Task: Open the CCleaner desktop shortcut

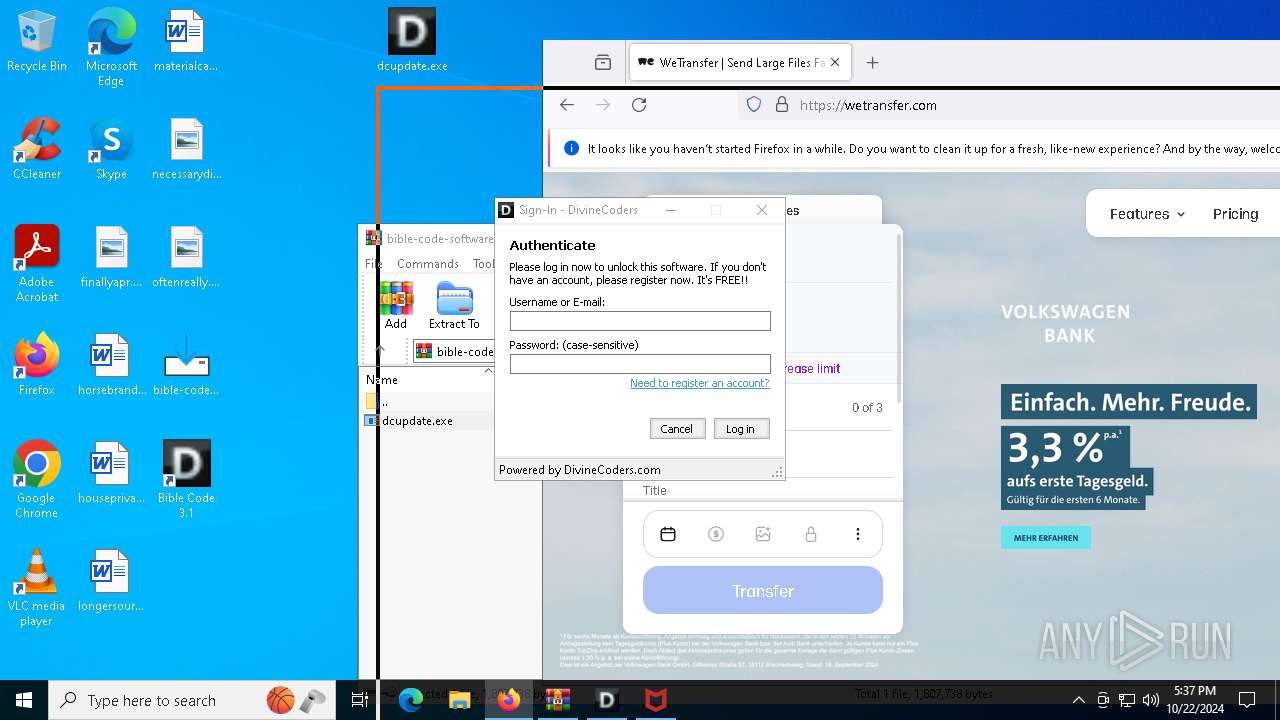Action: tap(37, 149)
